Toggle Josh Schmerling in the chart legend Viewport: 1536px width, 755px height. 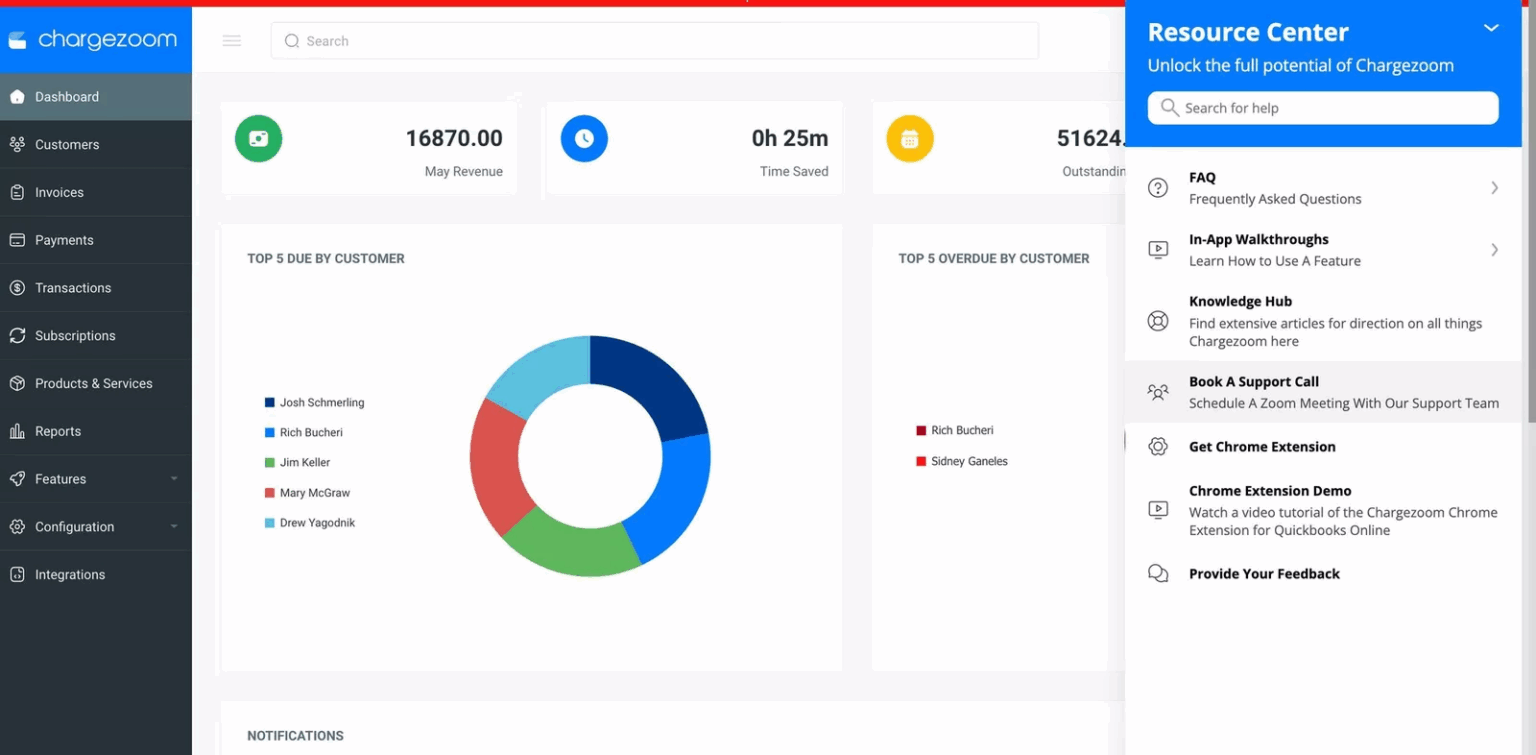[x=313, y=402]
